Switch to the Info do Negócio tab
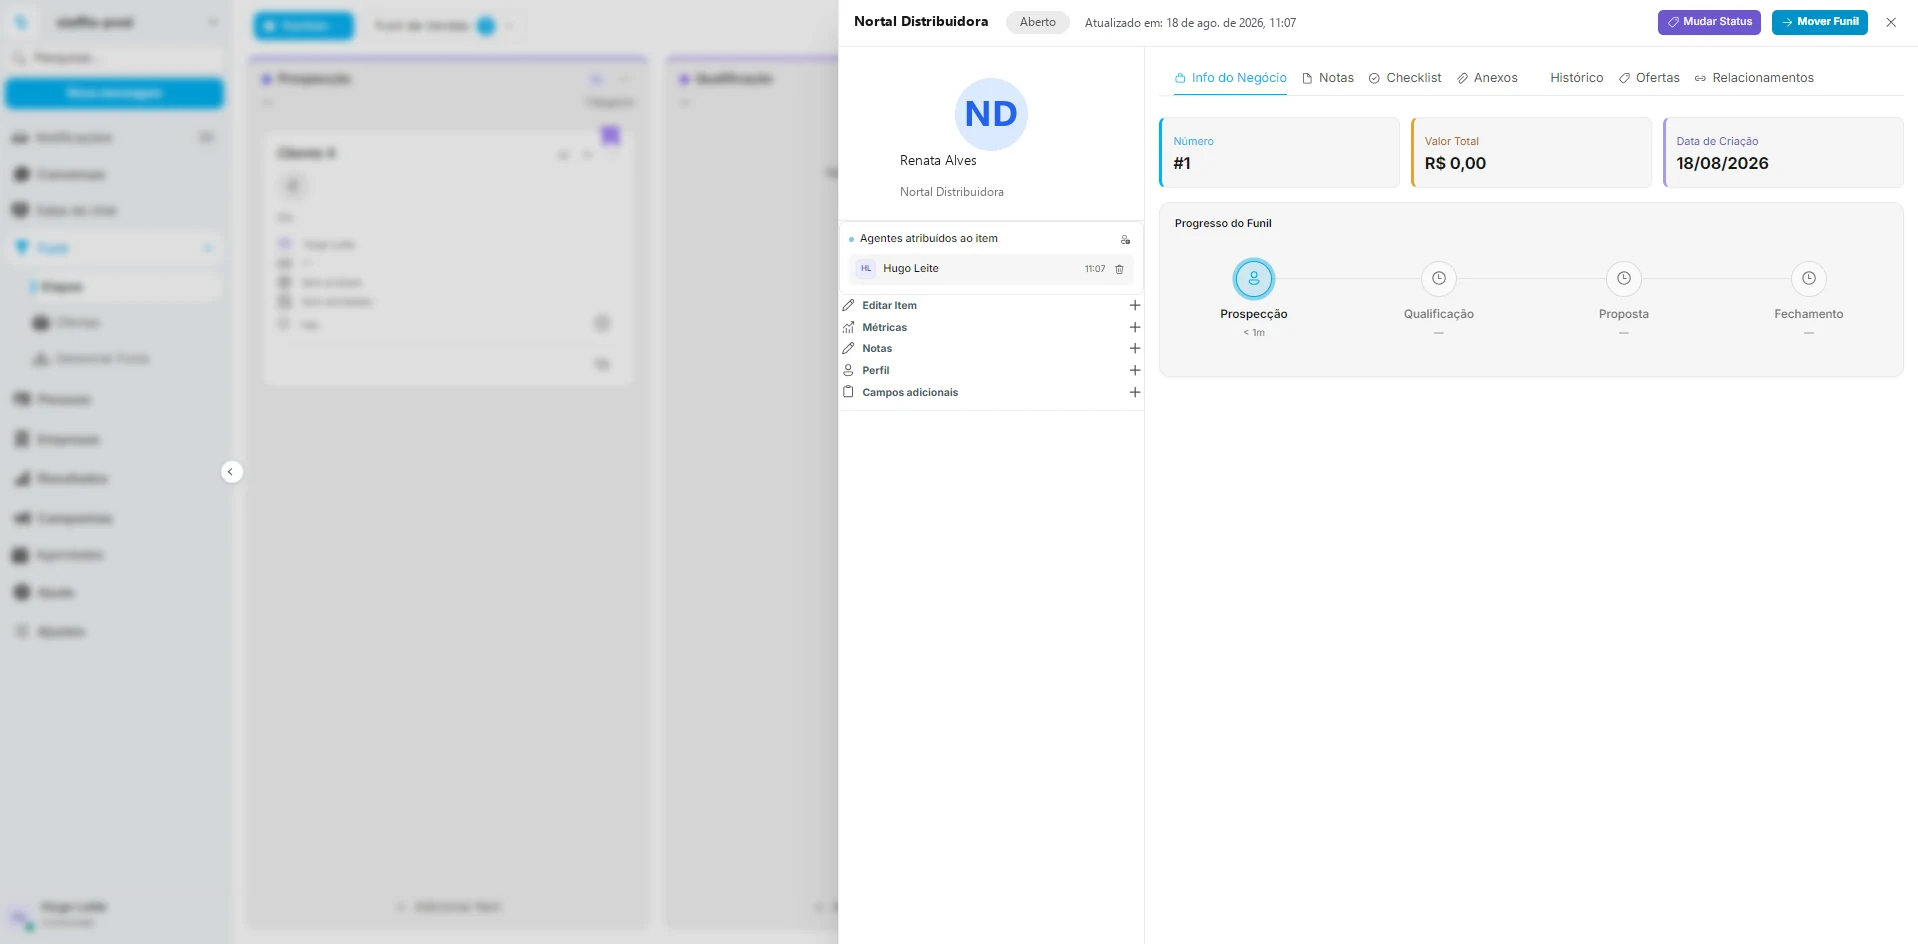This screenshot has height=944, width=1918. (1231, 78)
